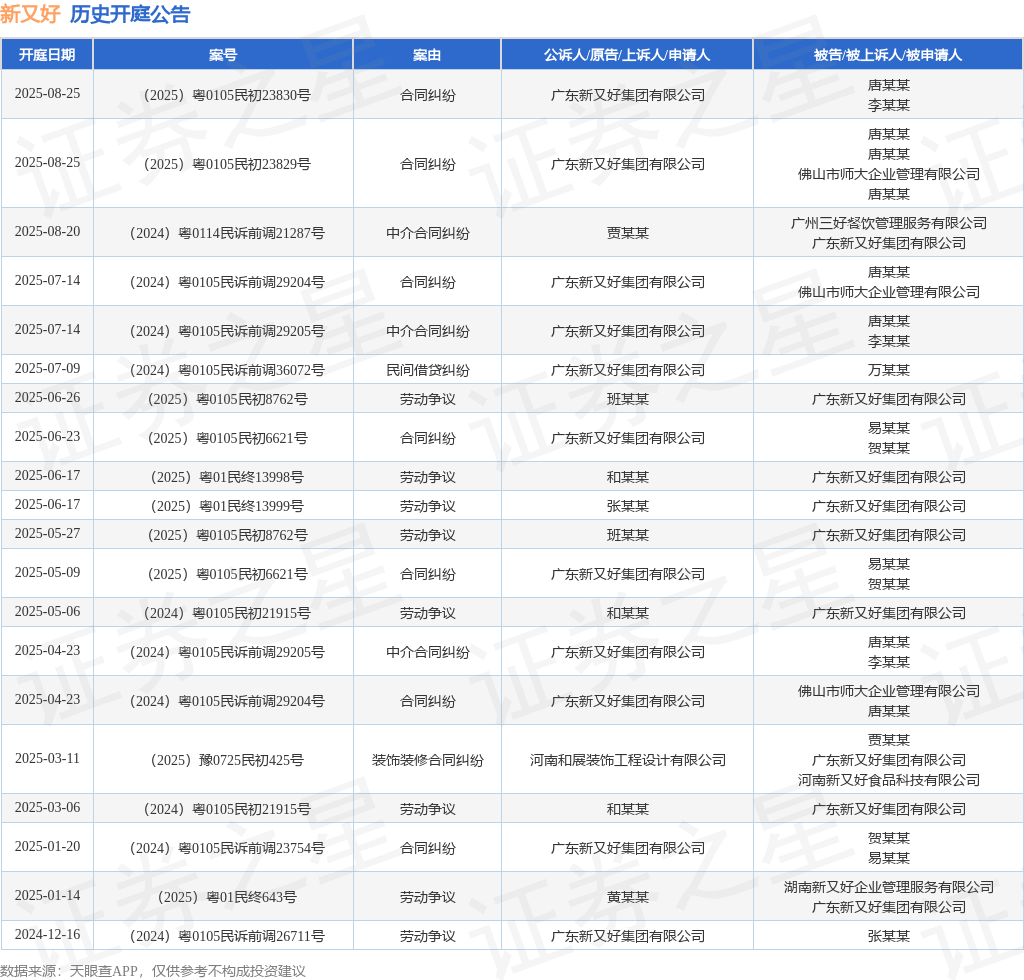Screen dimensions: 1024x980
Task: Click the date 2025-01-20
Action: pos(48,847)
